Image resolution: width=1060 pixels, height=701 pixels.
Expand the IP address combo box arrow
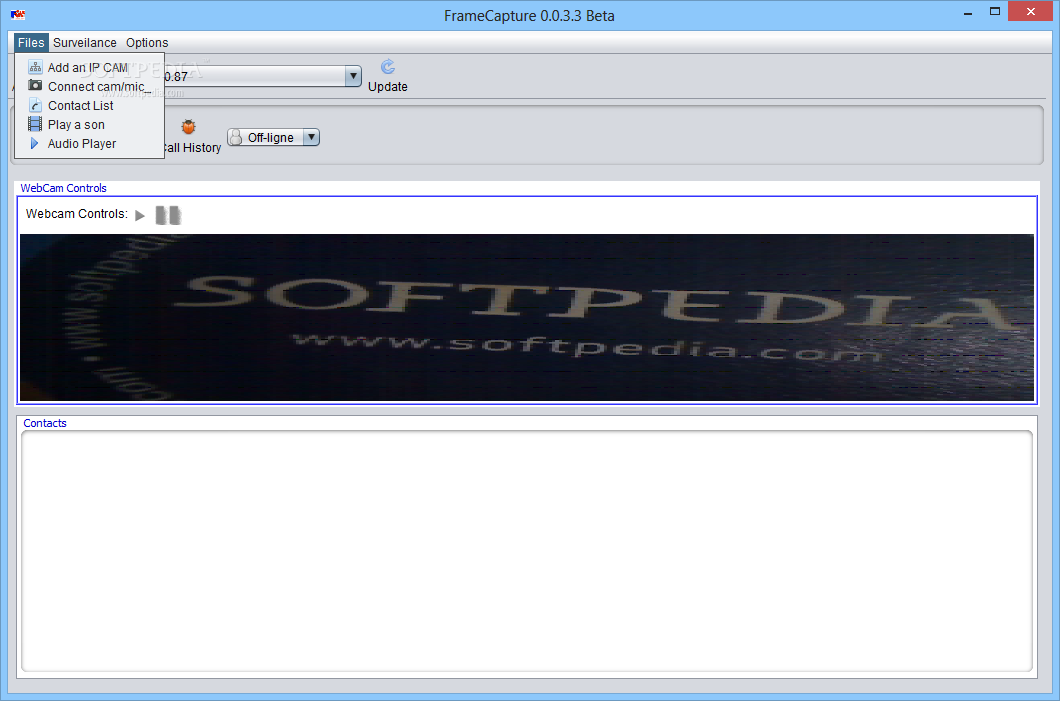click(353, 76)
